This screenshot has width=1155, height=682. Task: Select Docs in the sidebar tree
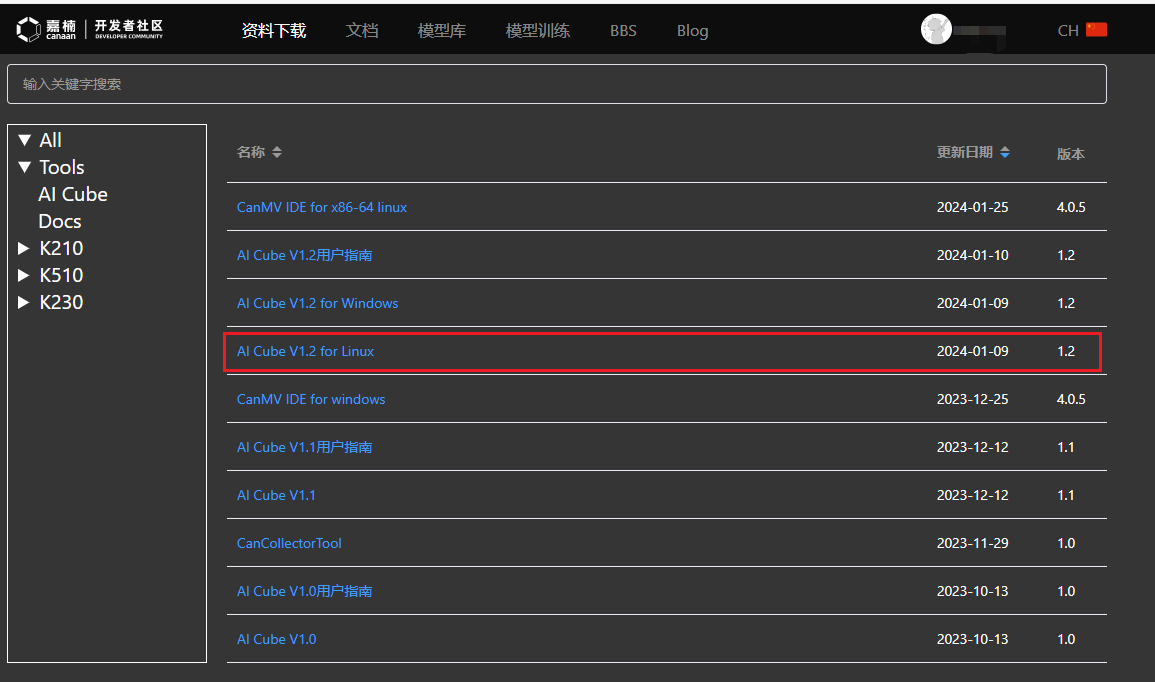60,221
